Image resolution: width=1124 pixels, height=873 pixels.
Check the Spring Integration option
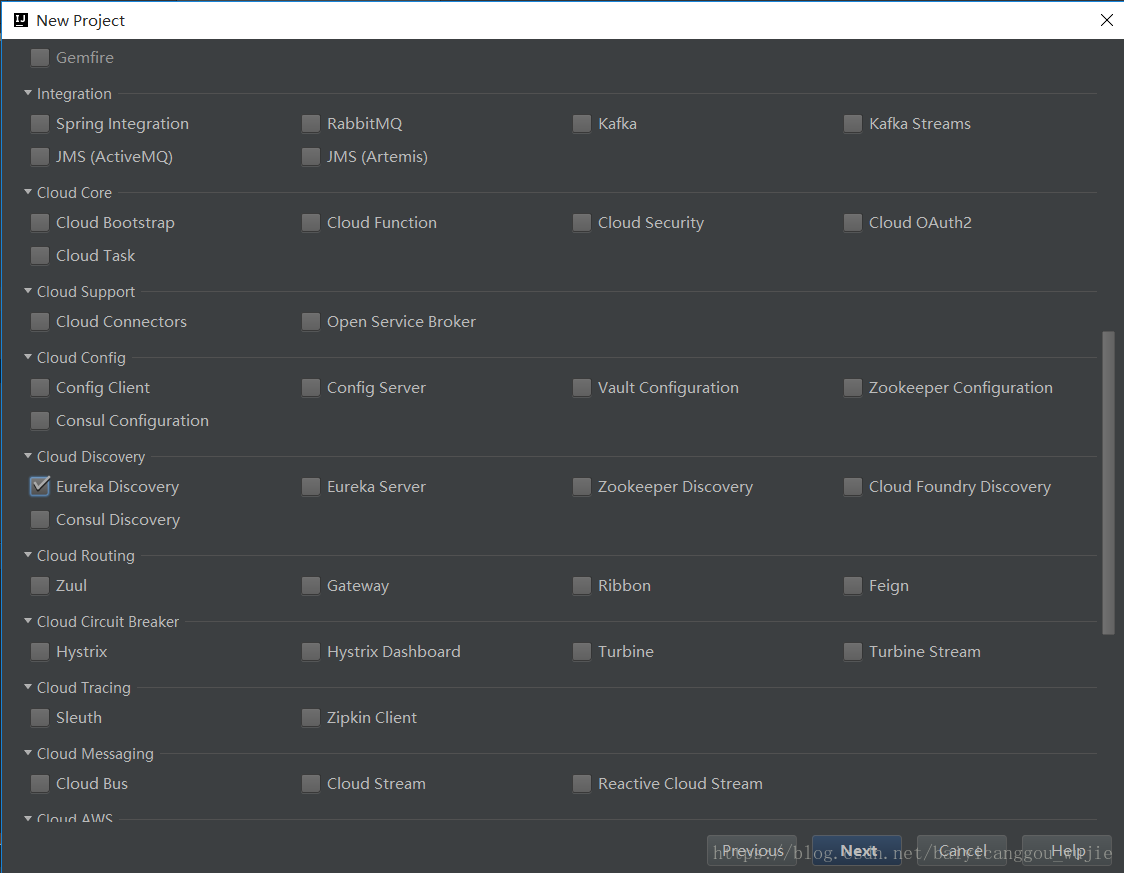click(x=40, y=123)
